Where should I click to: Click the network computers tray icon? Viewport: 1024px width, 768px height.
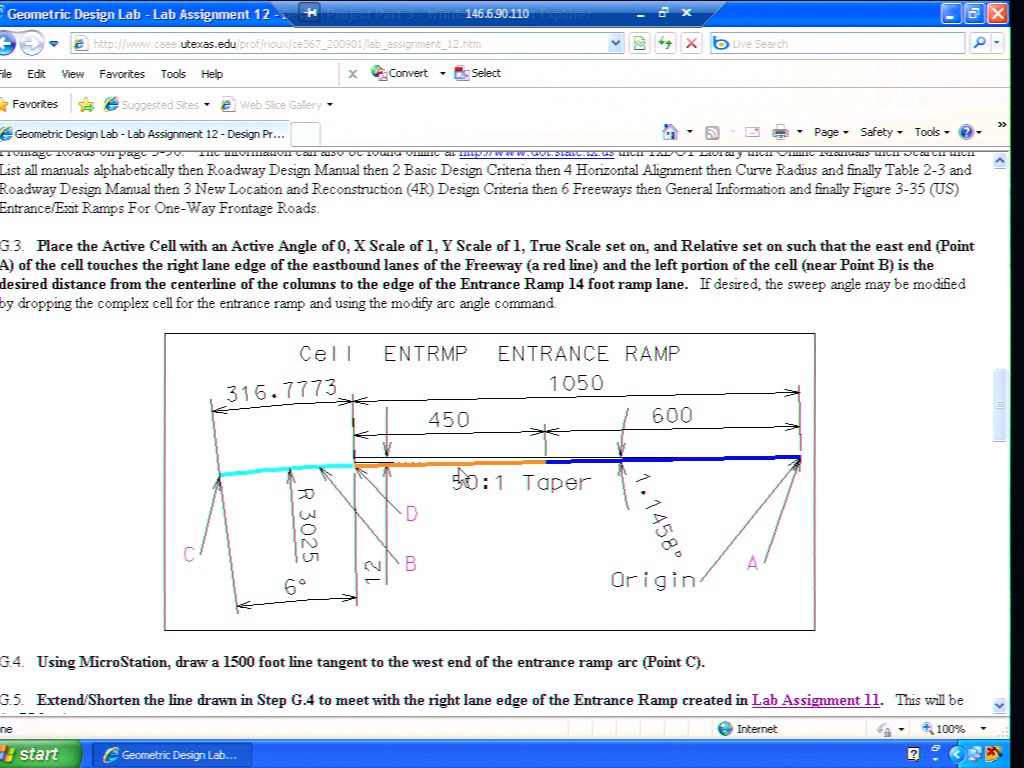pos(976,755)
